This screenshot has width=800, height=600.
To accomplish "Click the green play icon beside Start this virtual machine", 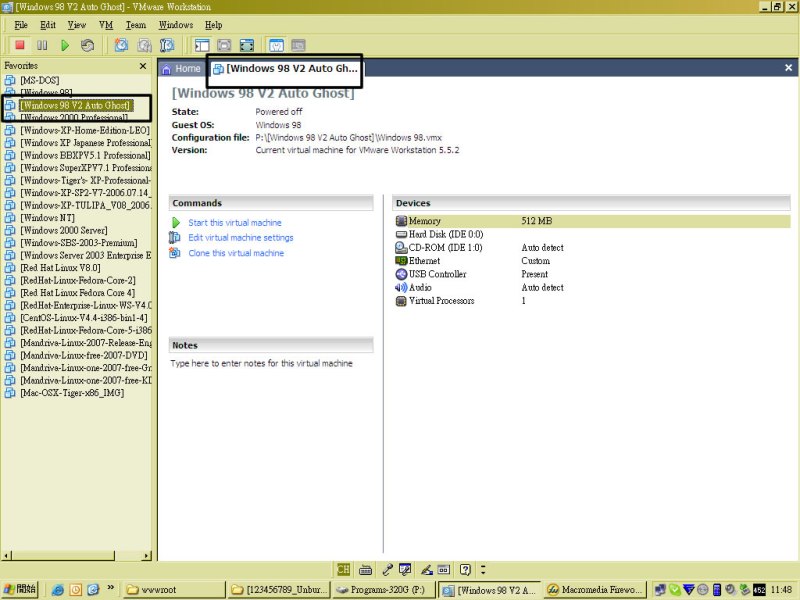I will 176,223.
